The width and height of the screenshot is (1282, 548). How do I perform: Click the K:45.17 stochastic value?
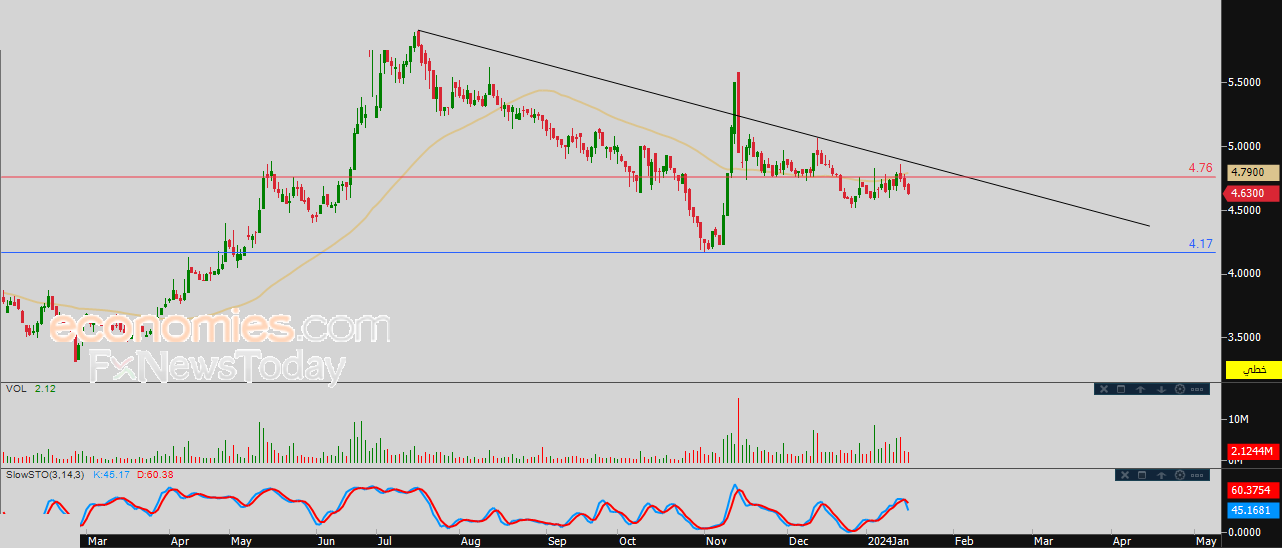coord(110,475)
